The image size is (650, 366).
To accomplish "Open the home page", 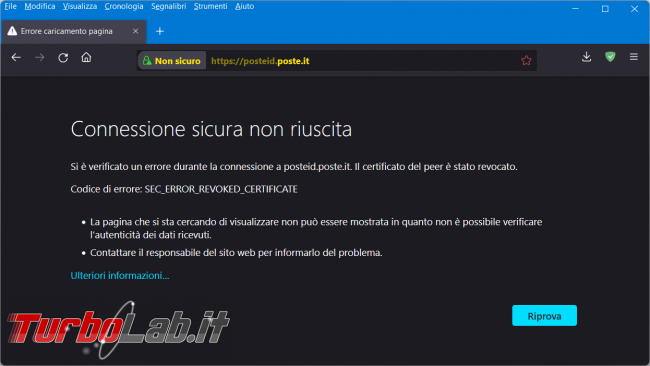I will pos(86,57).
